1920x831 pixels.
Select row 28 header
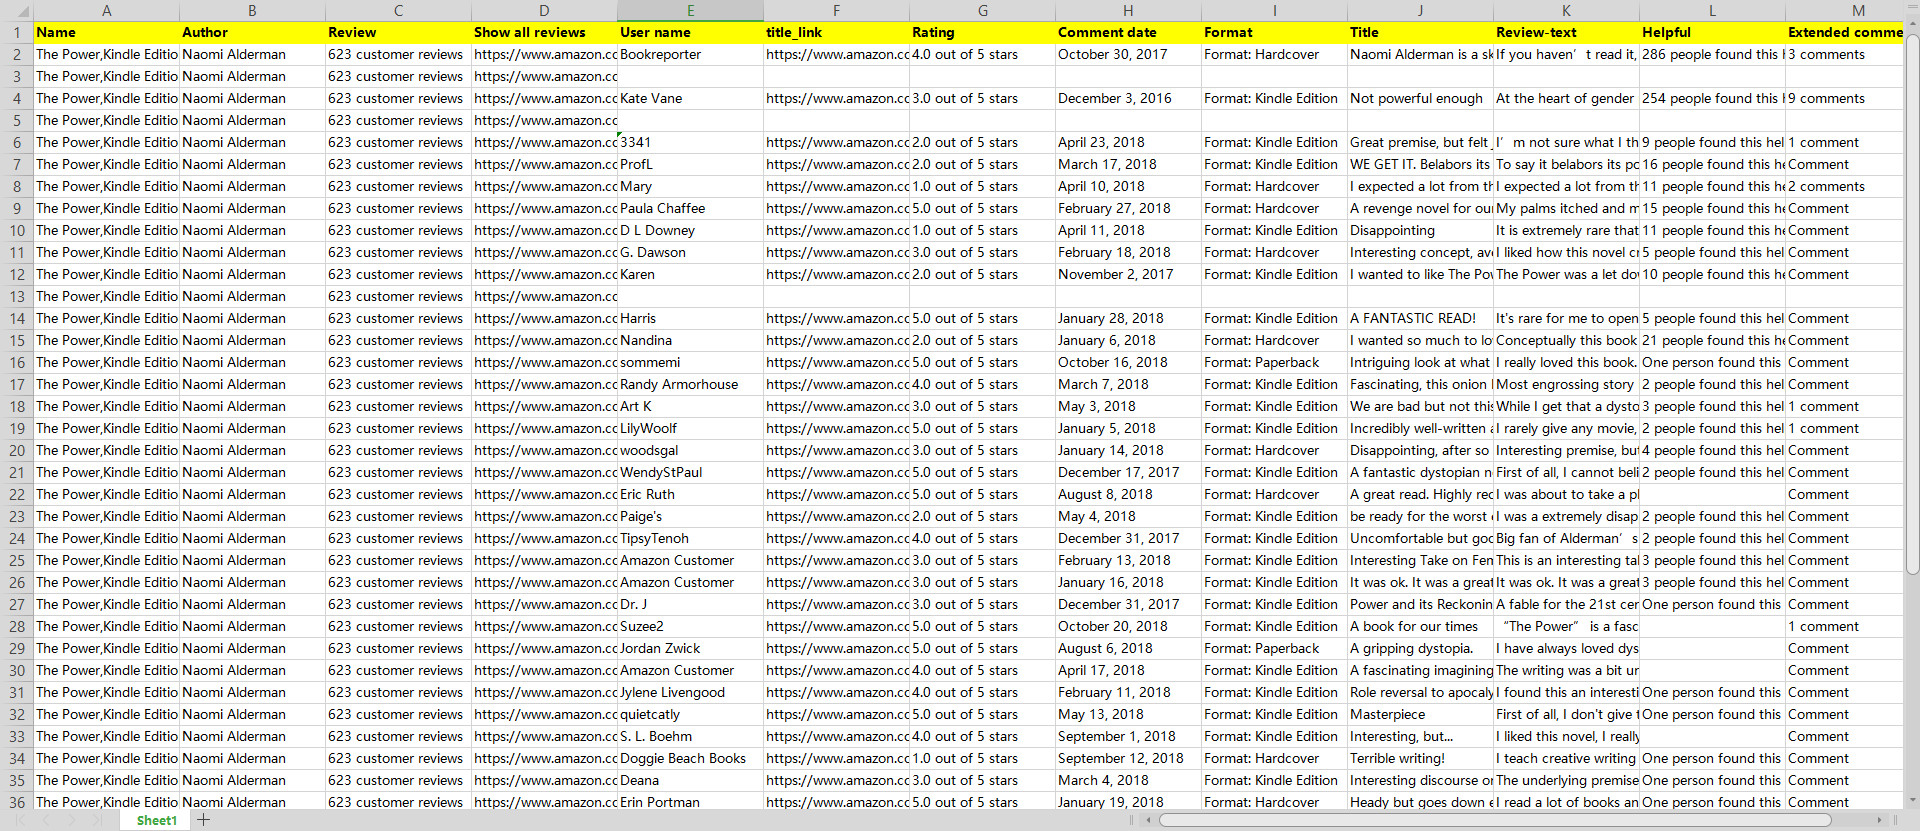(x=16, y=626)
